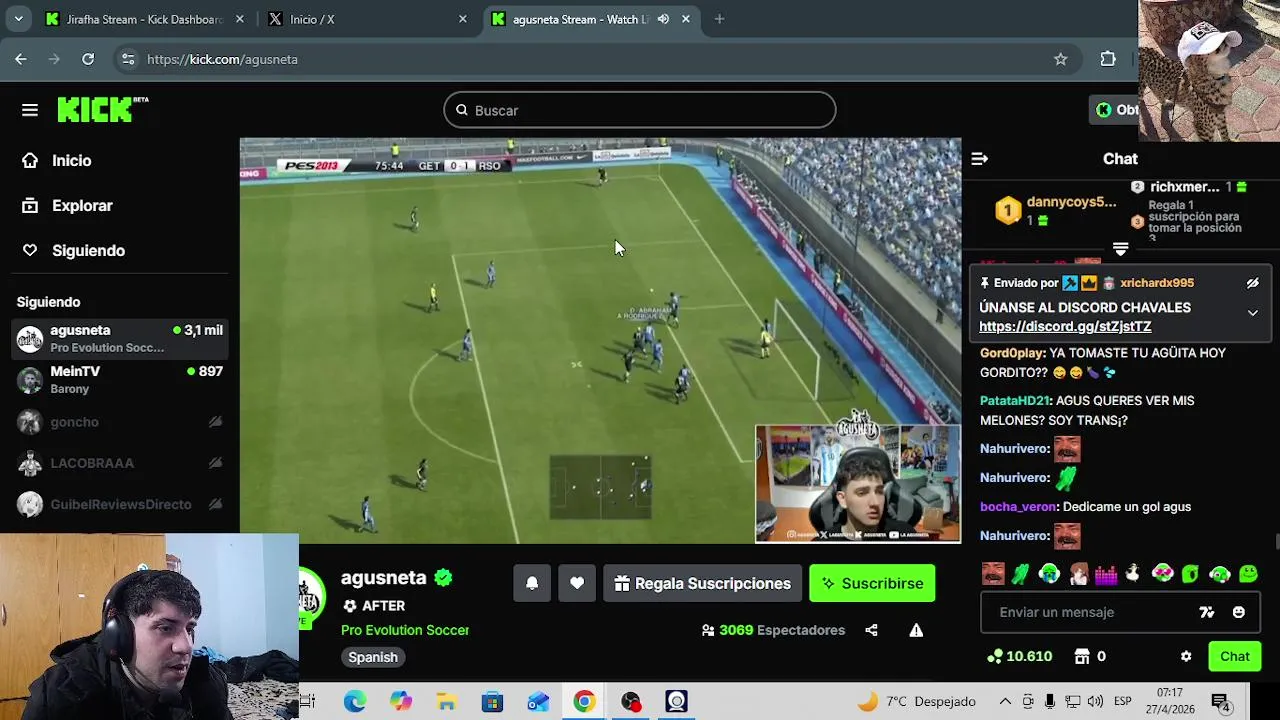The width and height of the screenshot is (1280, 720).
Task: Open goncho channel in following list
Action: click(x=120, y=422)
